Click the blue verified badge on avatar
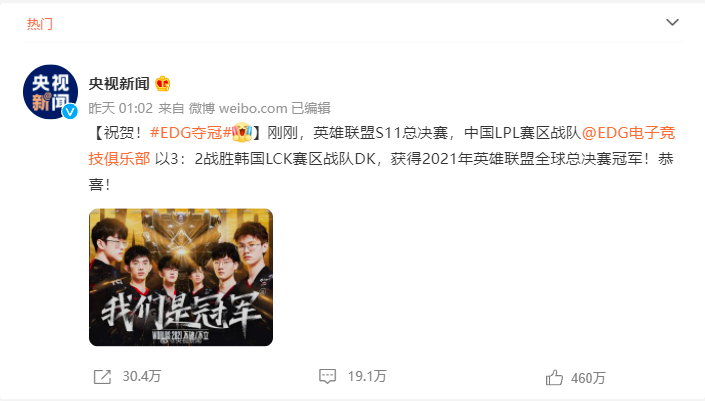Screen dimensions: 705x401 (x=70, y=111)
